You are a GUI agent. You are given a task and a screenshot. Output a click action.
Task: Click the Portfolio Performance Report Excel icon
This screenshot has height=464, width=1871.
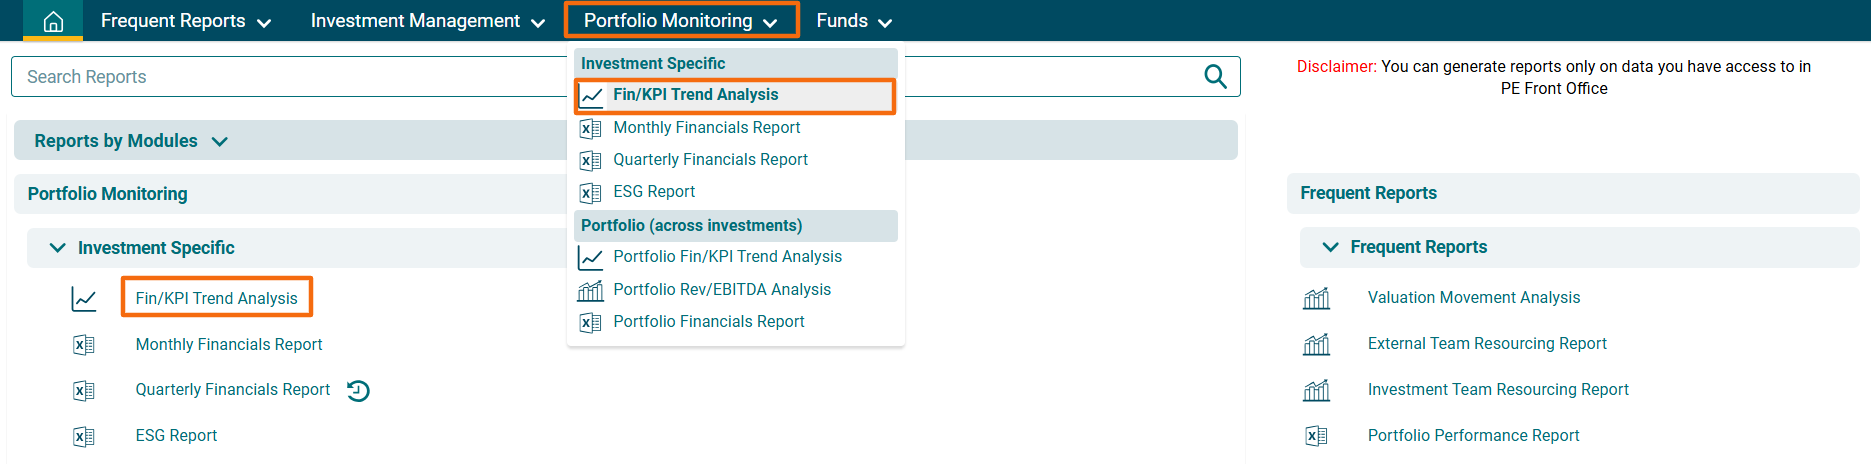coord(1316,436)
